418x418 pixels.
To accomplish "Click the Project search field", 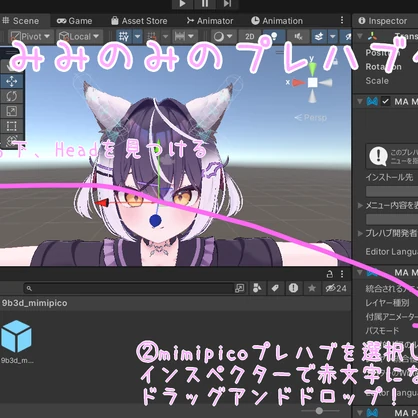I will (x=129, y=288).
